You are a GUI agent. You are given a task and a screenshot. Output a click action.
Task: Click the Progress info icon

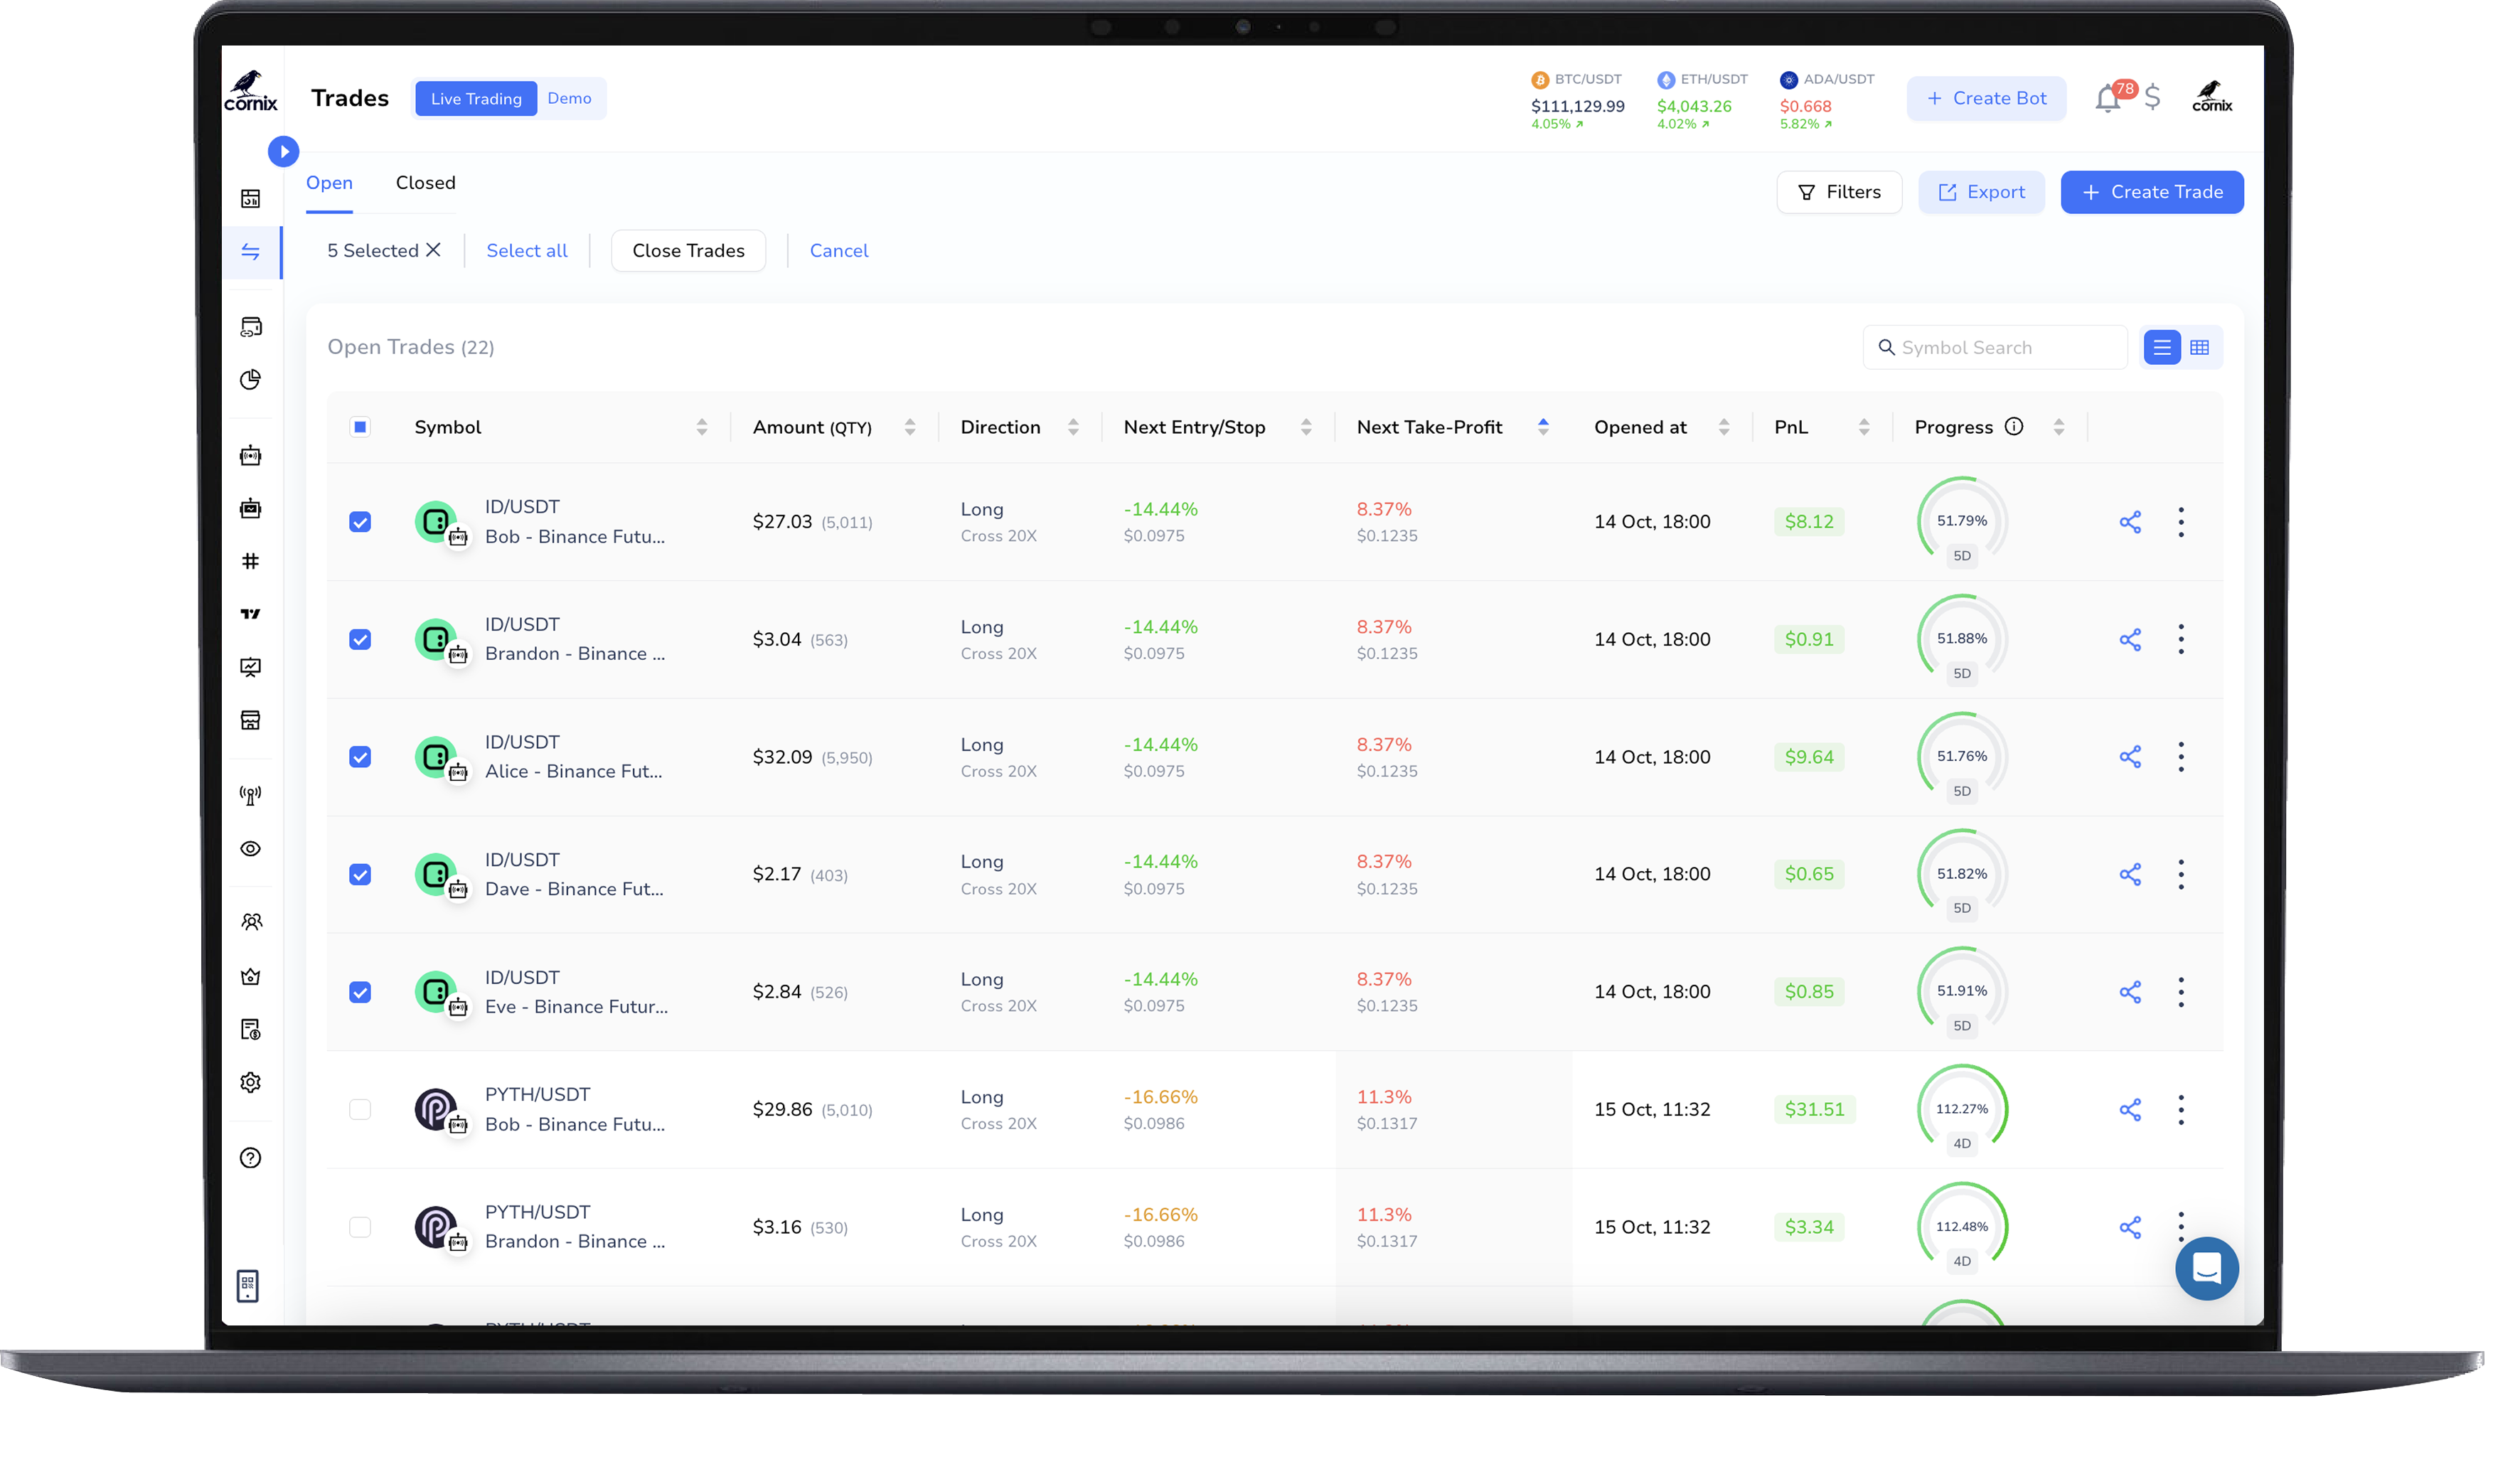pyautogui.click(x=2013, y=427)
